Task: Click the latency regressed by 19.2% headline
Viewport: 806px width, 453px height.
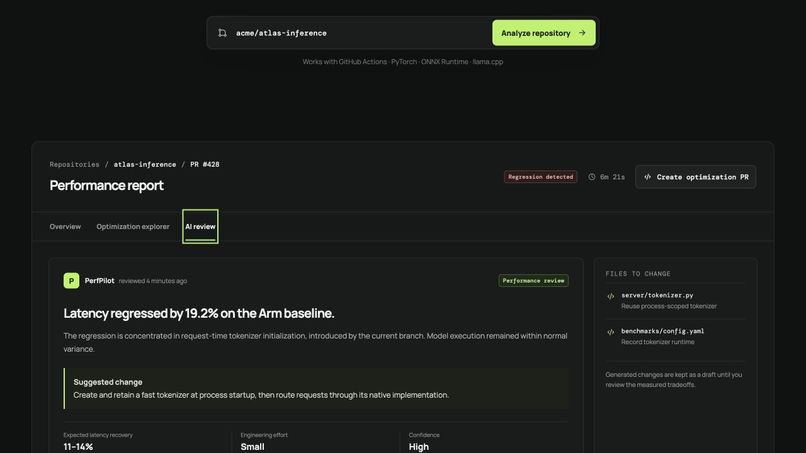Action: [199, 313]
